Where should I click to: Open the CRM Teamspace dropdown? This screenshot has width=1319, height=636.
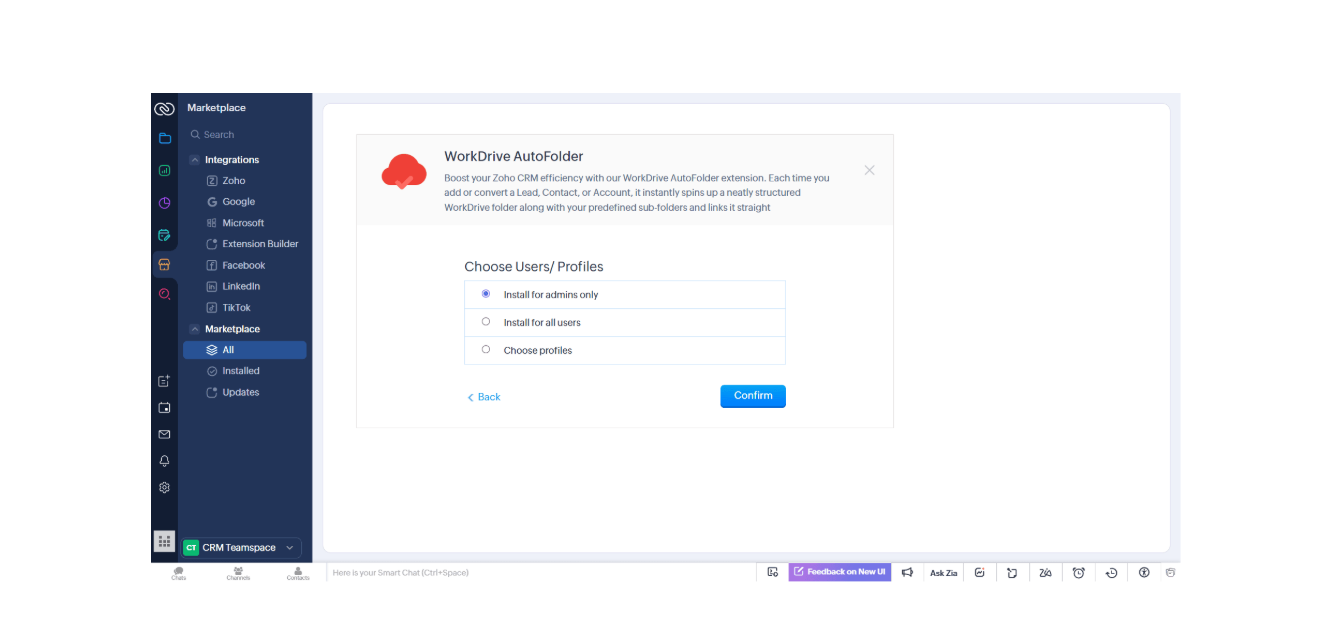pyautogui.click(x=241, y=547)
